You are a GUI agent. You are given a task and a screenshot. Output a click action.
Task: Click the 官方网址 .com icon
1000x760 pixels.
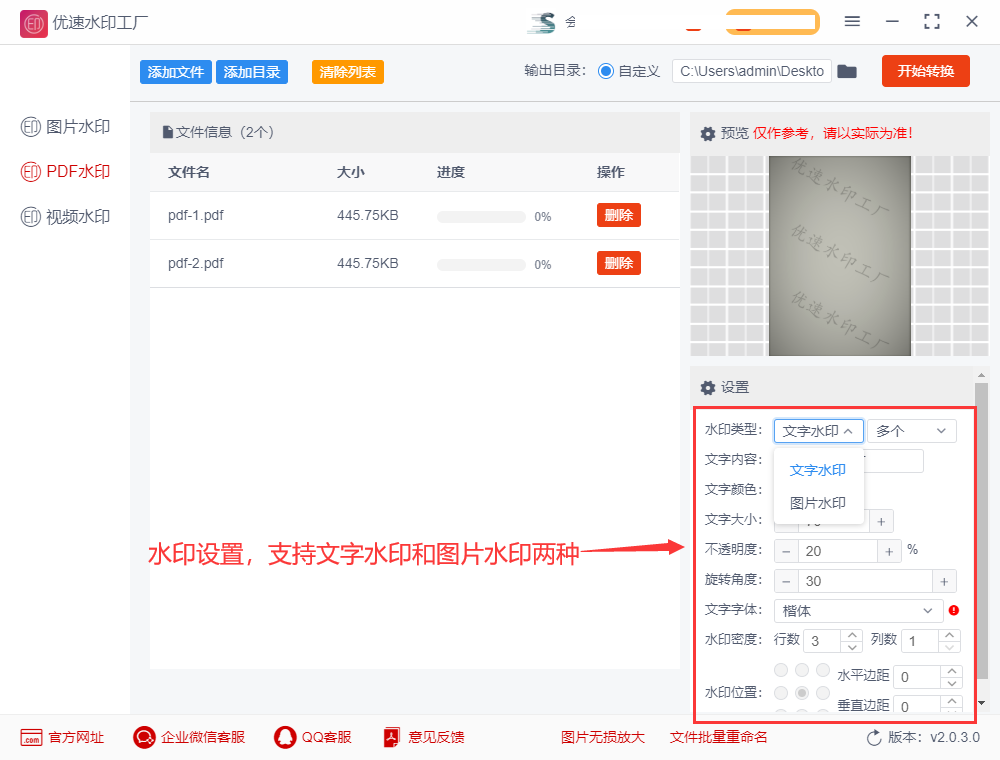(x=31, y=738)
